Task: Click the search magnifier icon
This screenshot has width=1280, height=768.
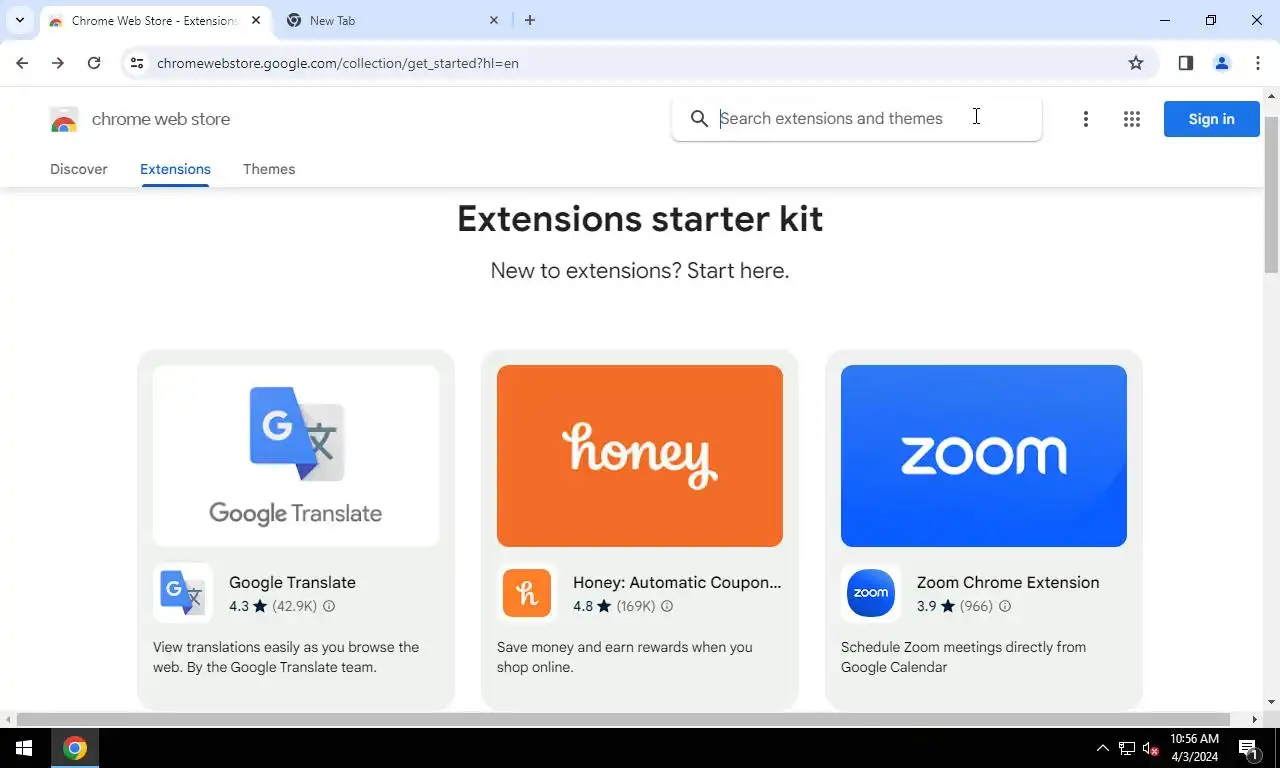Action: tap(699, 119)
